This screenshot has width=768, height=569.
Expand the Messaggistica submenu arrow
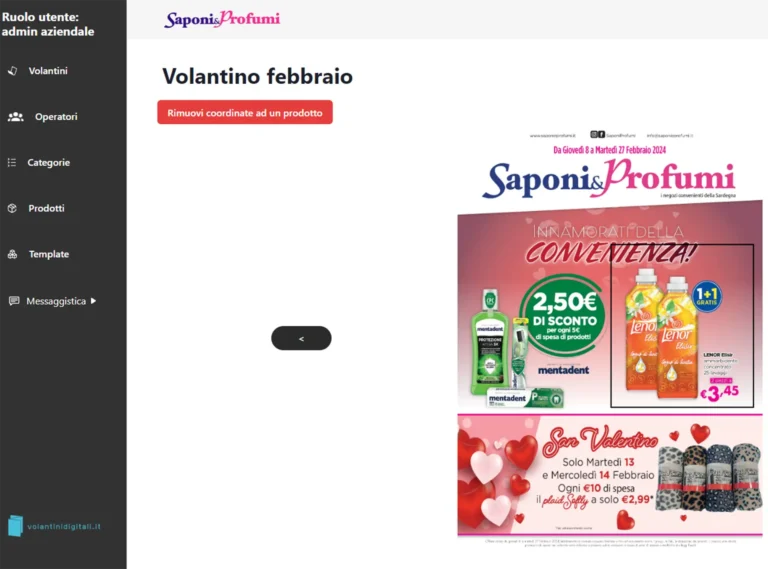93,301
